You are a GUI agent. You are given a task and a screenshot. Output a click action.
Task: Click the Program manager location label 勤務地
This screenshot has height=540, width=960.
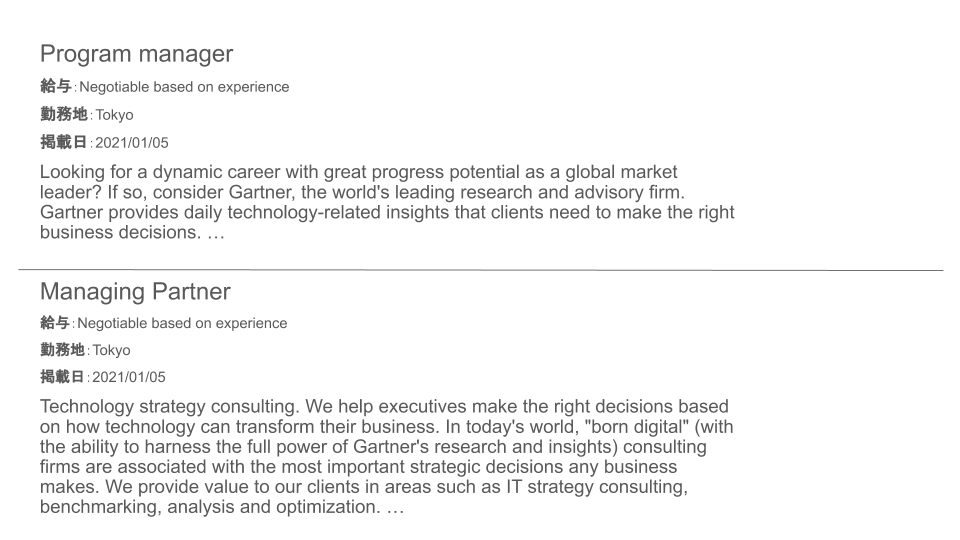tap(64, 114)
